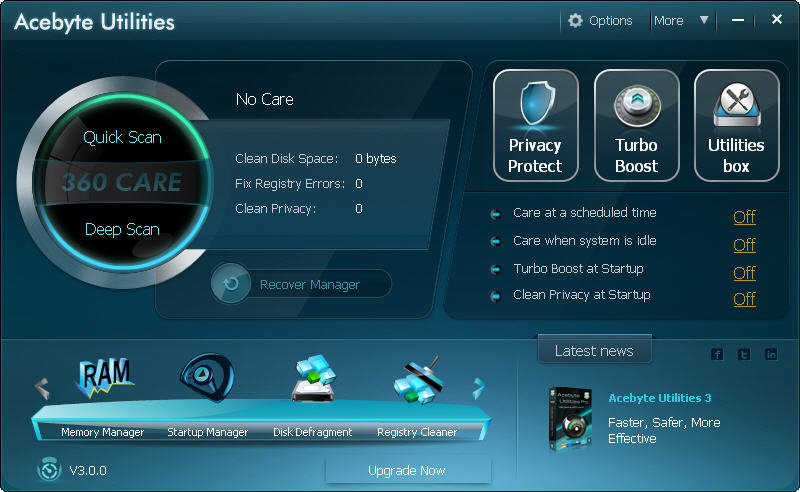
Task: Click the Options gear icon
Action: (575, 20)
